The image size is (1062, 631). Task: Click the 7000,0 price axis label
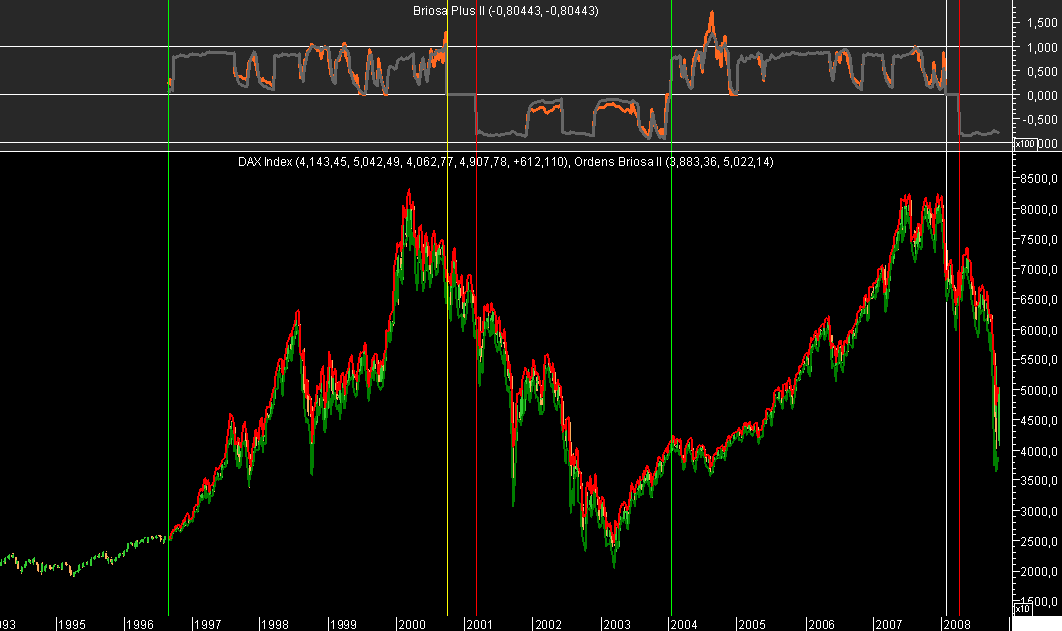click(1038, 269)
